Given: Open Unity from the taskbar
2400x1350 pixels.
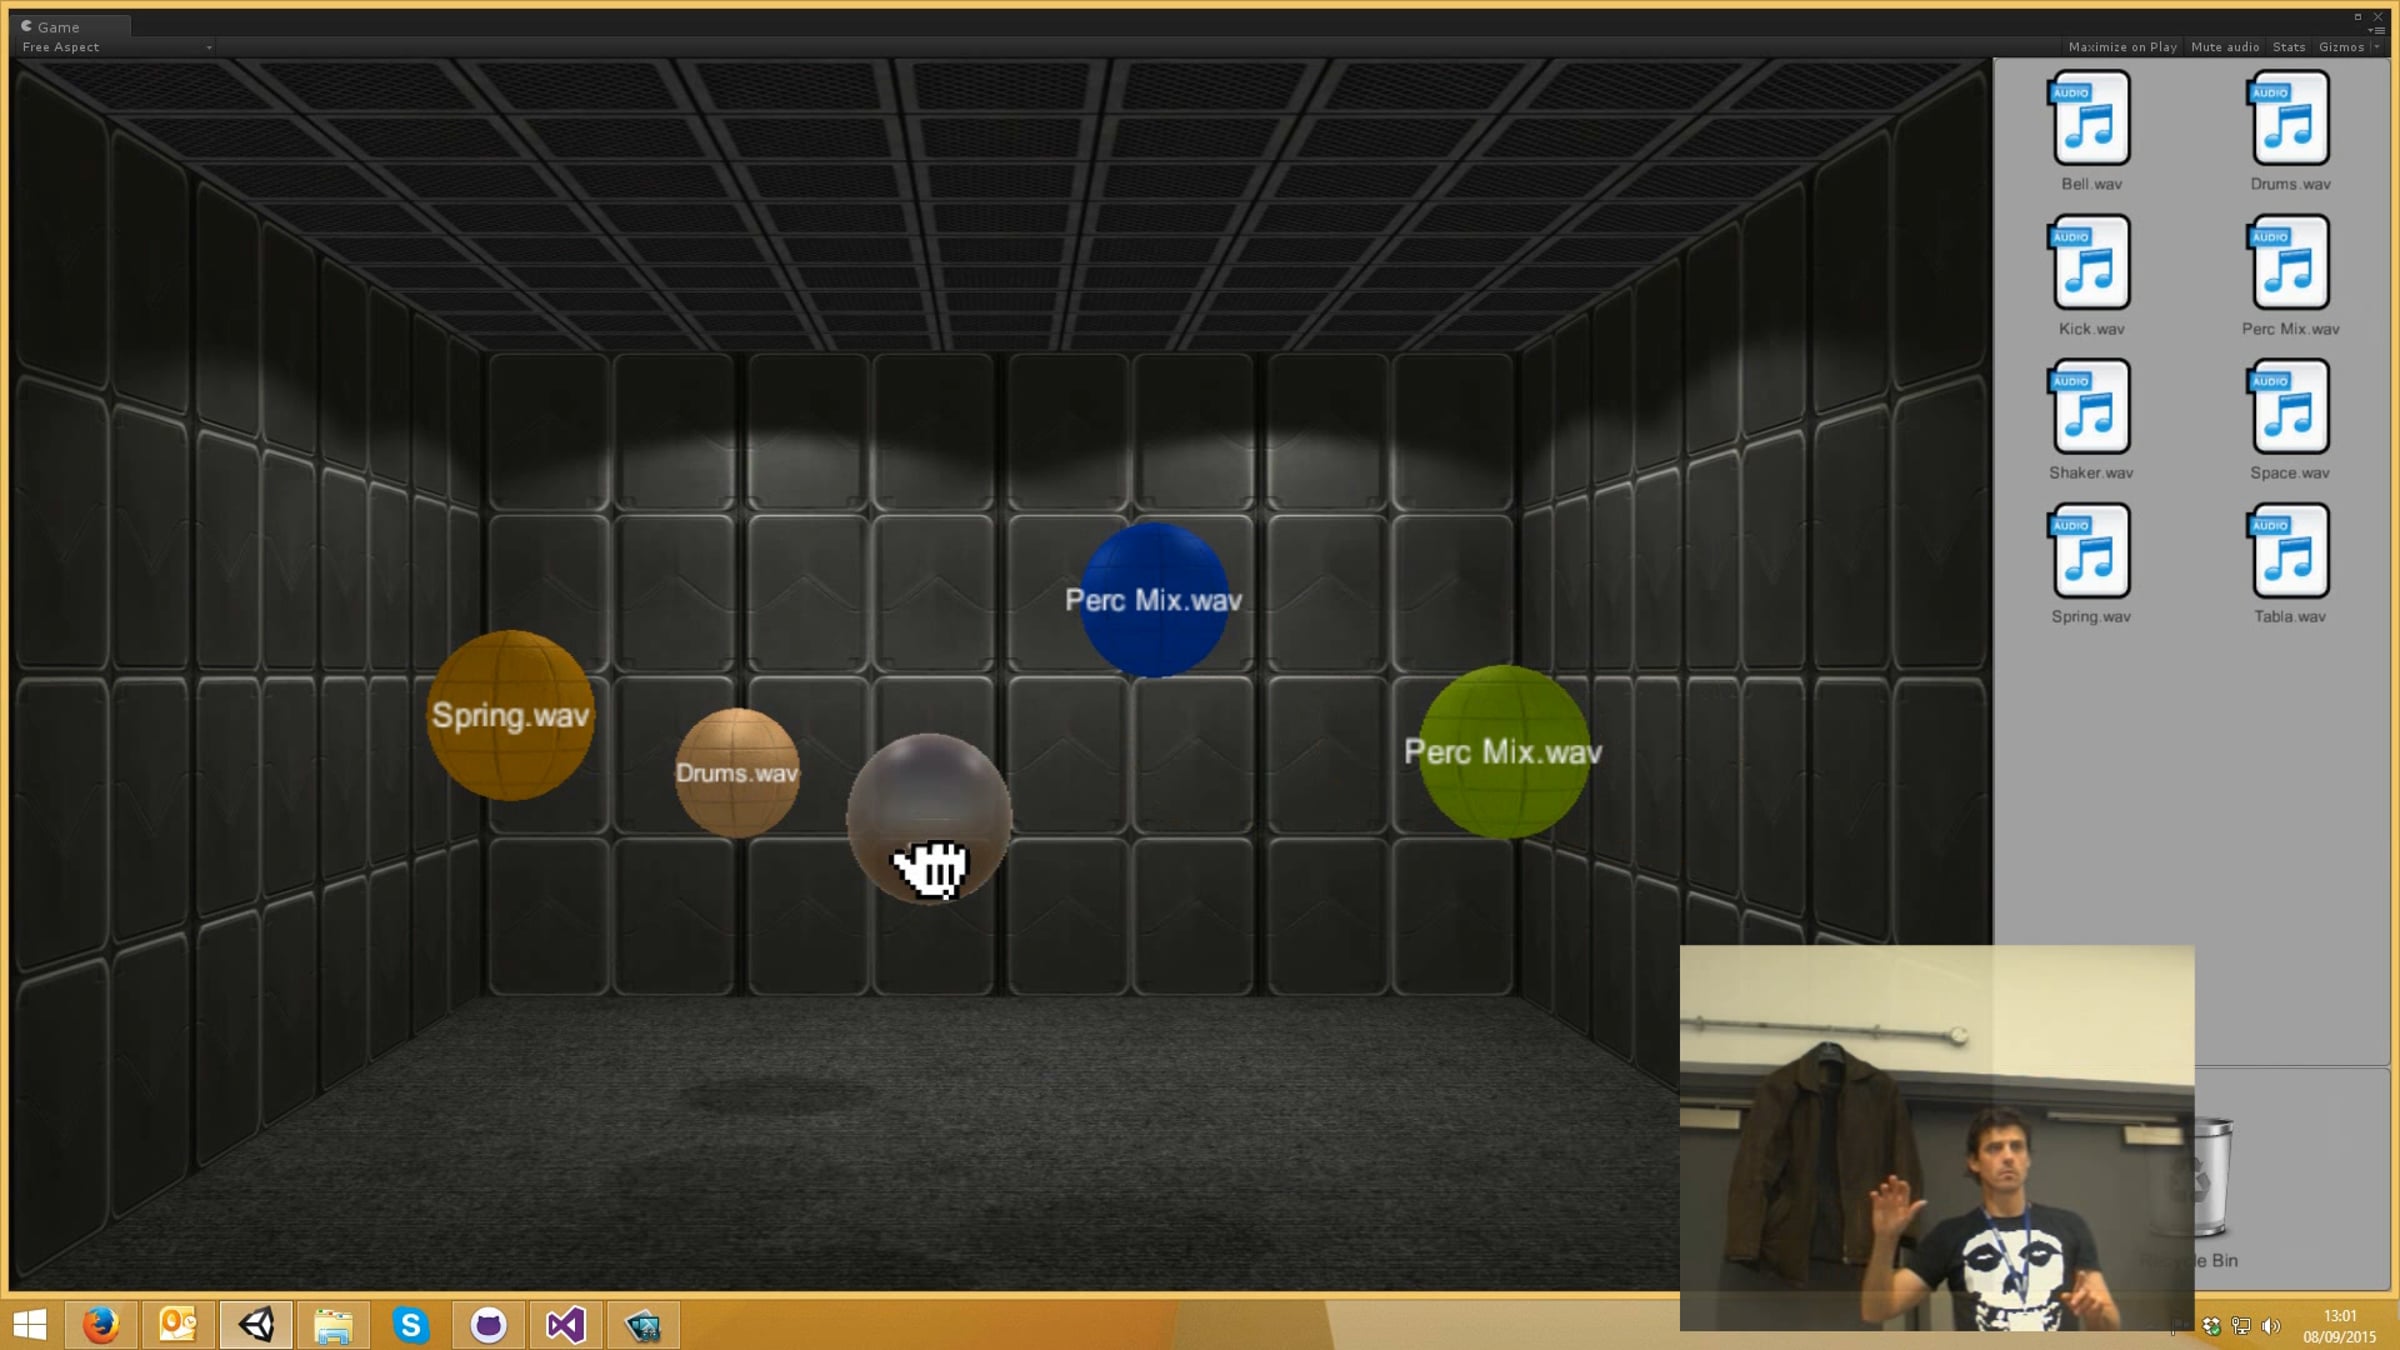Looking at the screenshot, I should tap(256, 1325).
